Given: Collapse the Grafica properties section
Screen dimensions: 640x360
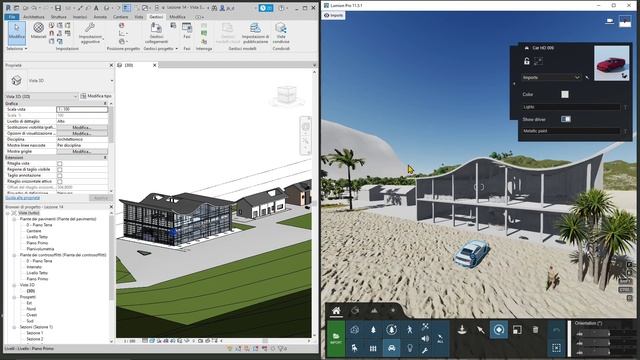Looking at the screenshot, I should [104, 104].
